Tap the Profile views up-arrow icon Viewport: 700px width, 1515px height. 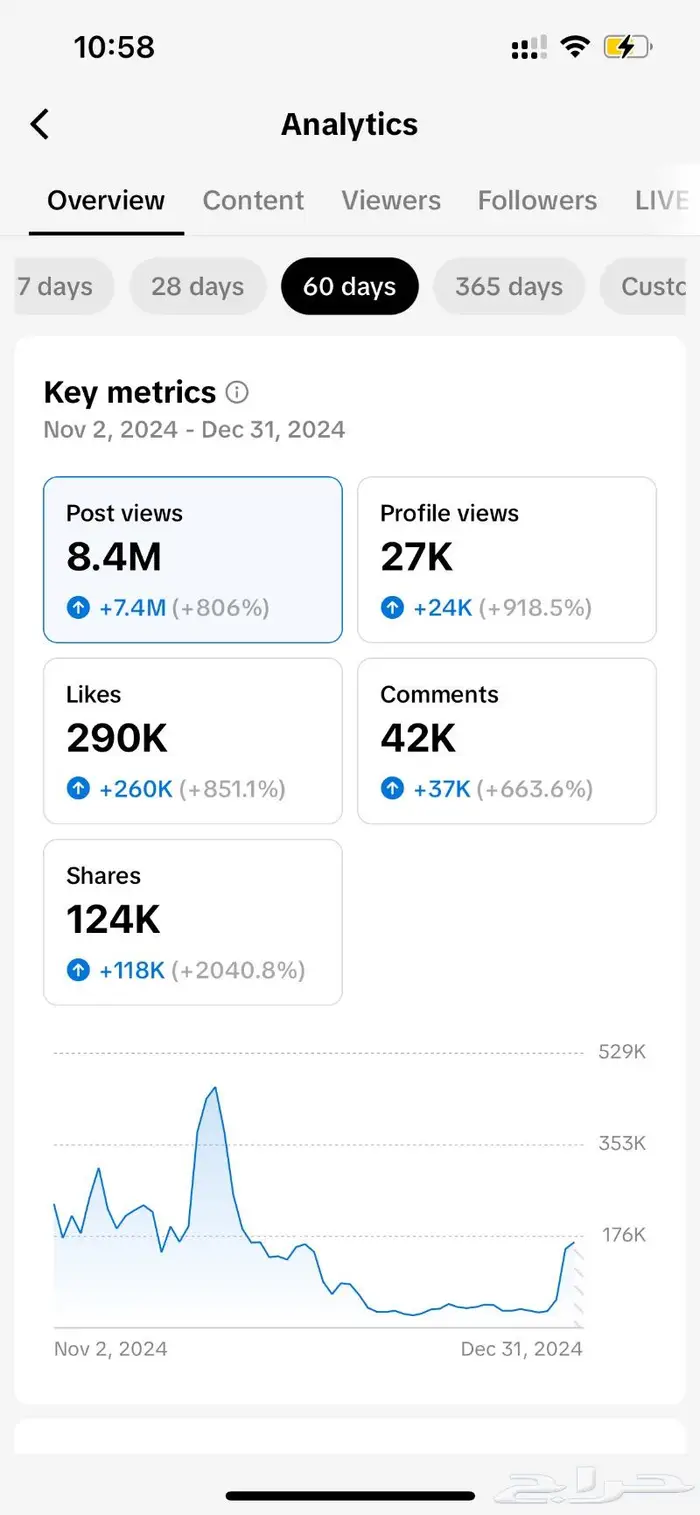coord(392,607)
